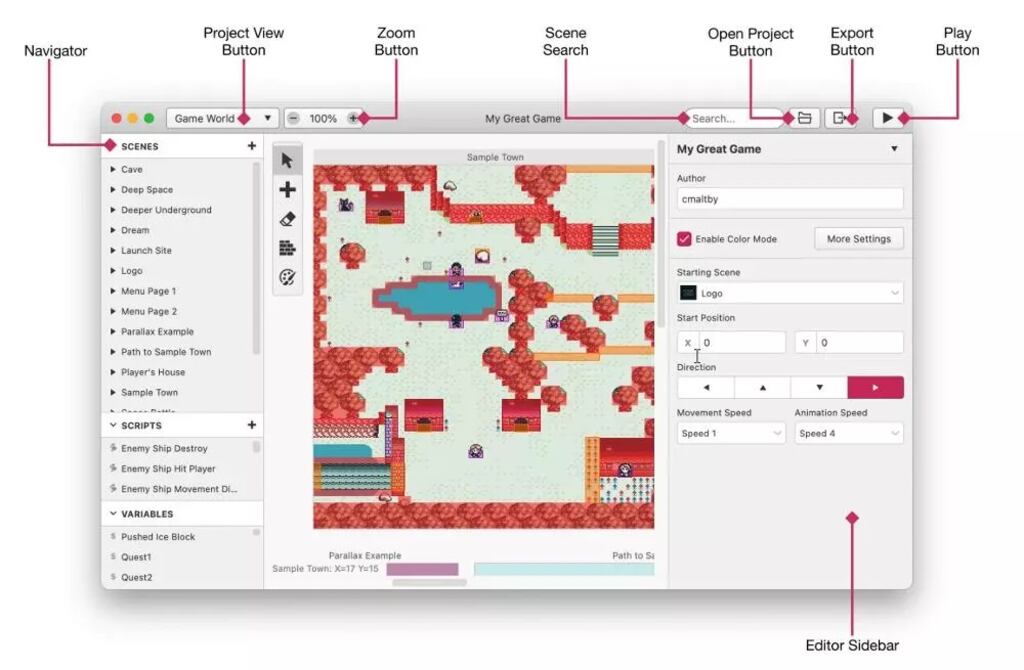Open a project via folder icon
Image resolution: width=1024 pixels, height=670 pixels.
coord(805,118)
